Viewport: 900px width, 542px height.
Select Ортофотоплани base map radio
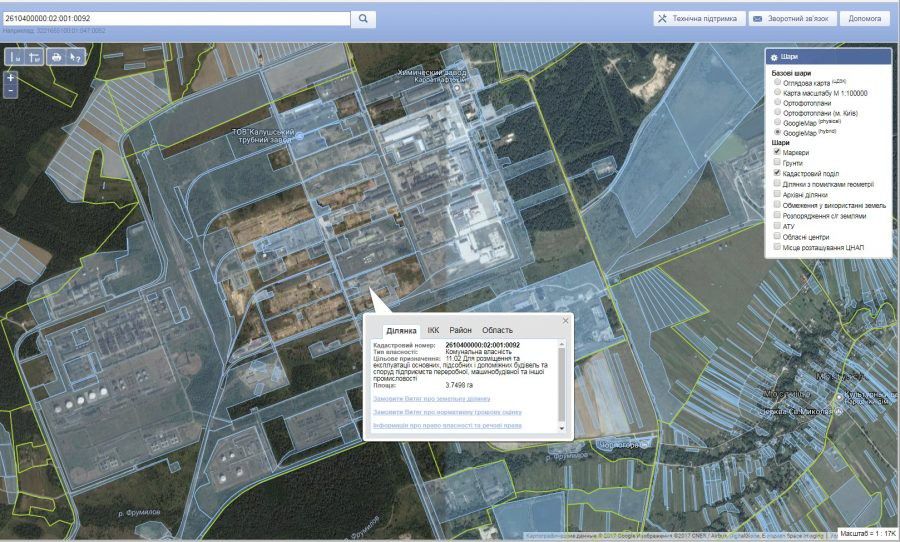tap(777, 102)
